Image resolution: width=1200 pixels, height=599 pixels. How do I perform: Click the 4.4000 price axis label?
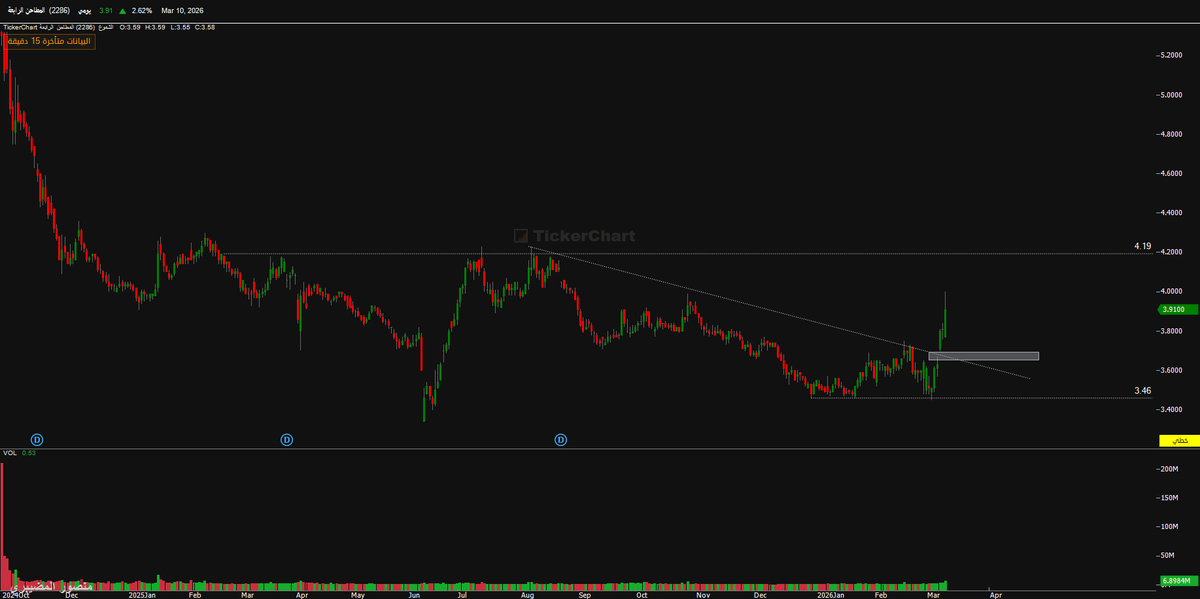pos(1172,212)
